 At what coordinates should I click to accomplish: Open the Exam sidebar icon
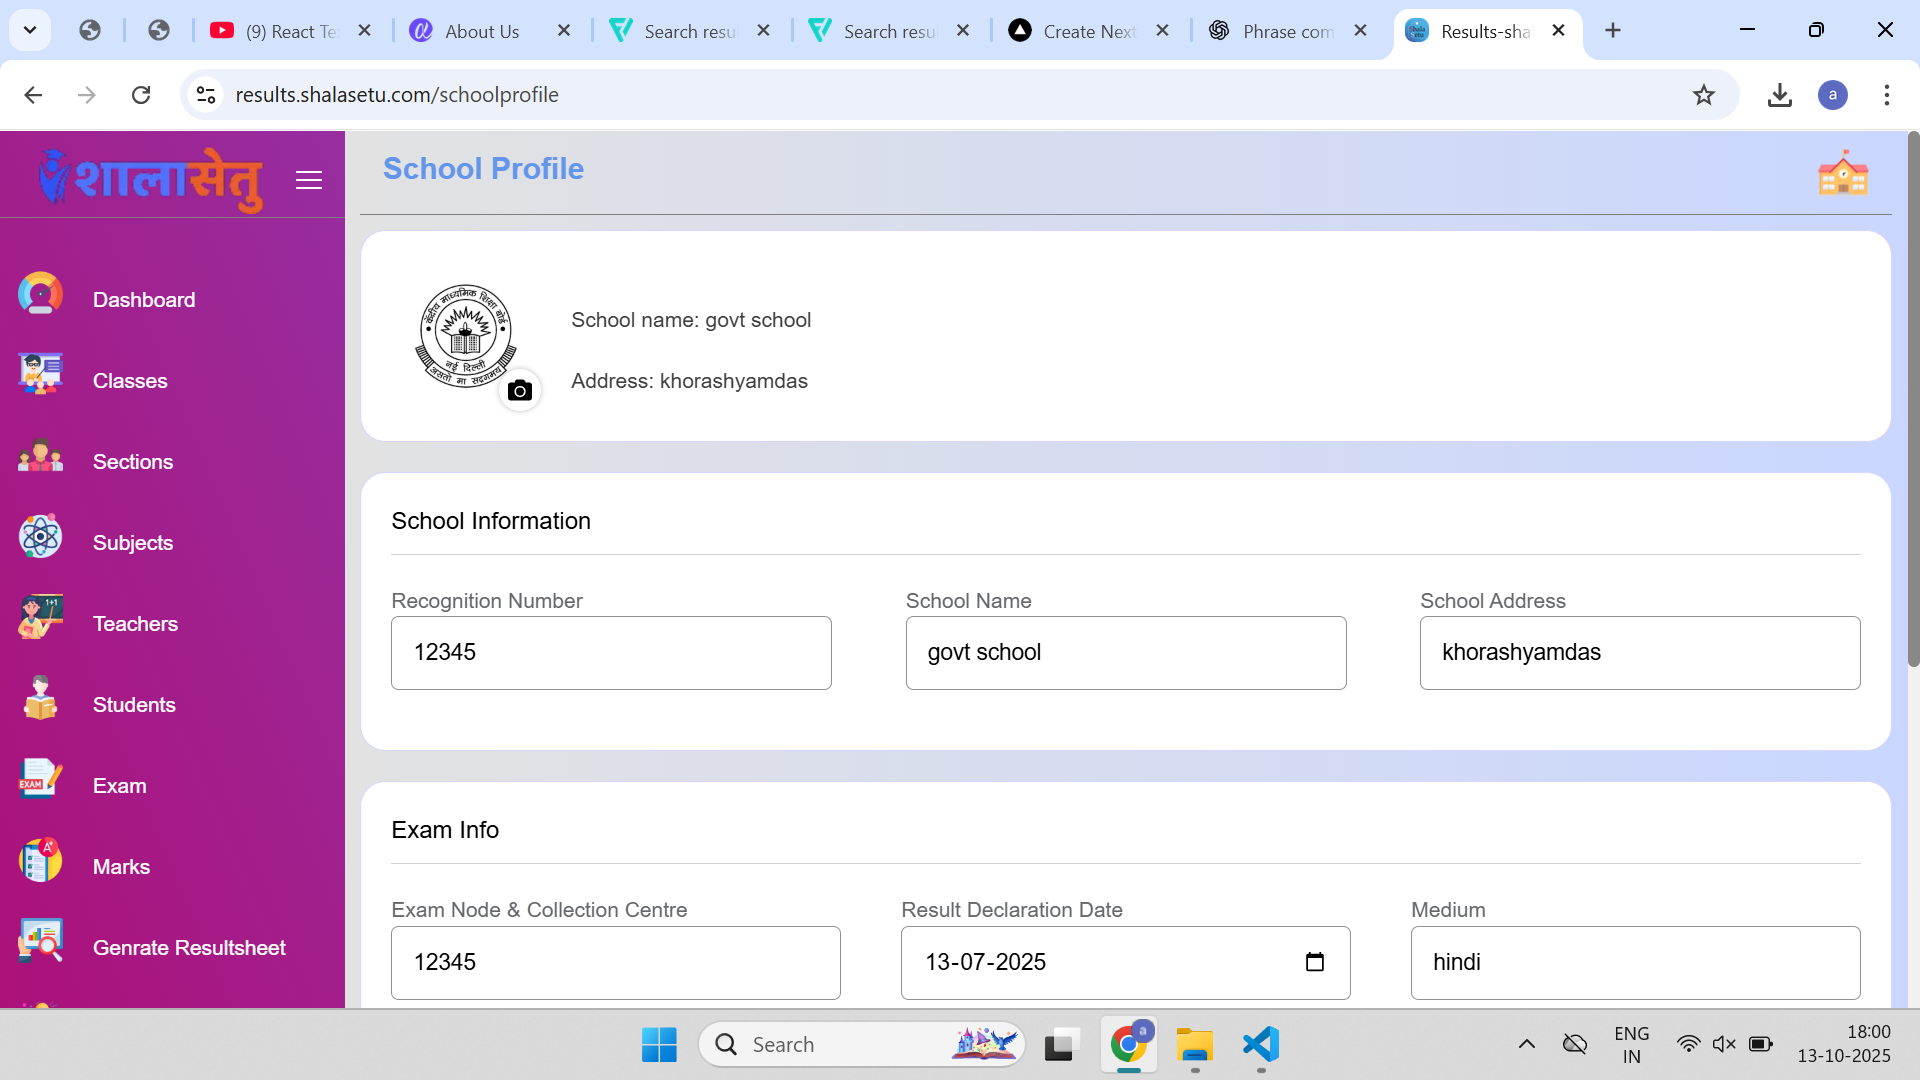coord(40,781)
